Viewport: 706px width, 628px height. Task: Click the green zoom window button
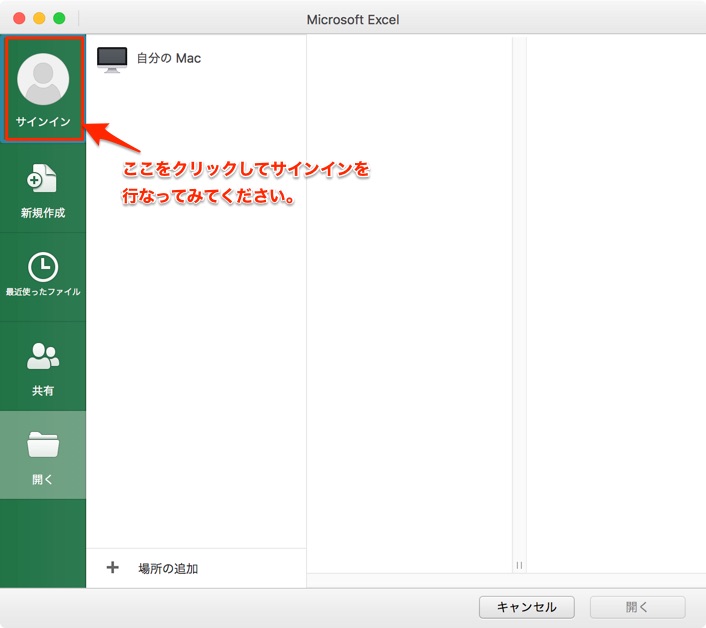point(59,18)
